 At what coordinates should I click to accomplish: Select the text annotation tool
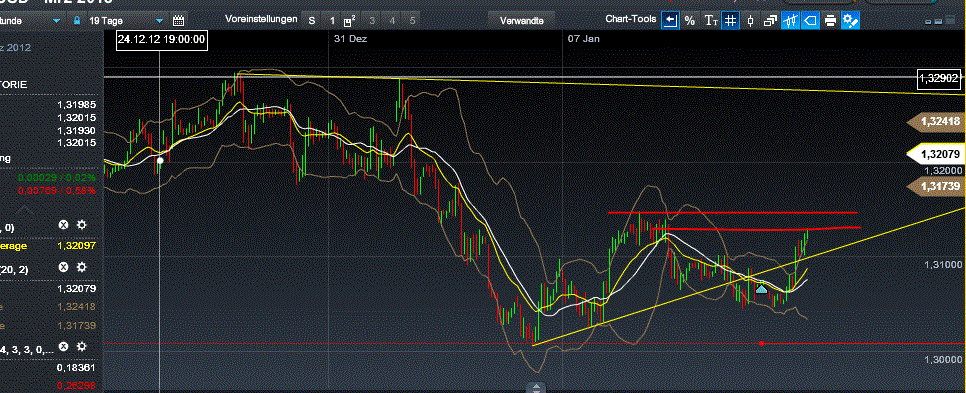[x=711, y=21]
